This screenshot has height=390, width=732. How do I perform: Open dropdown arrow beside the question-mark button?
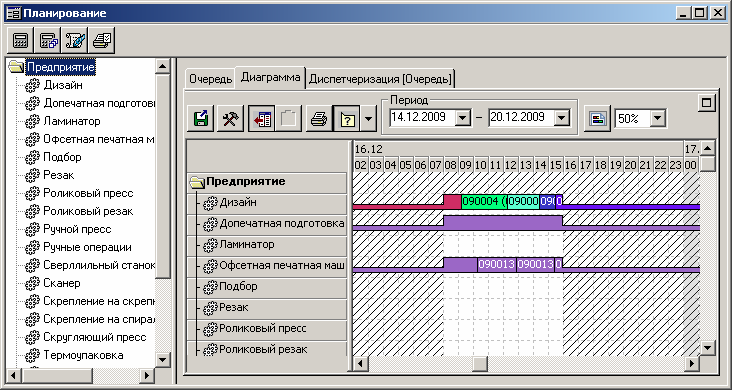coord(368,118)
